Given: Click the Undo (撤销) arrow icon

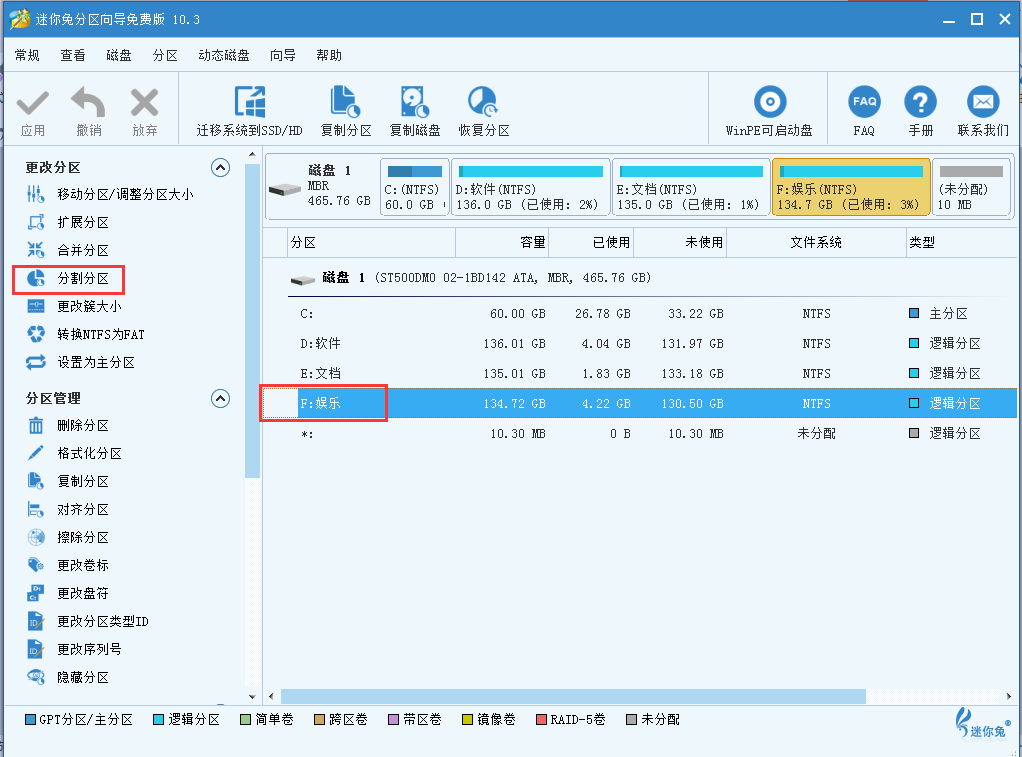Looking at the screenshot, I should (88, 103).
